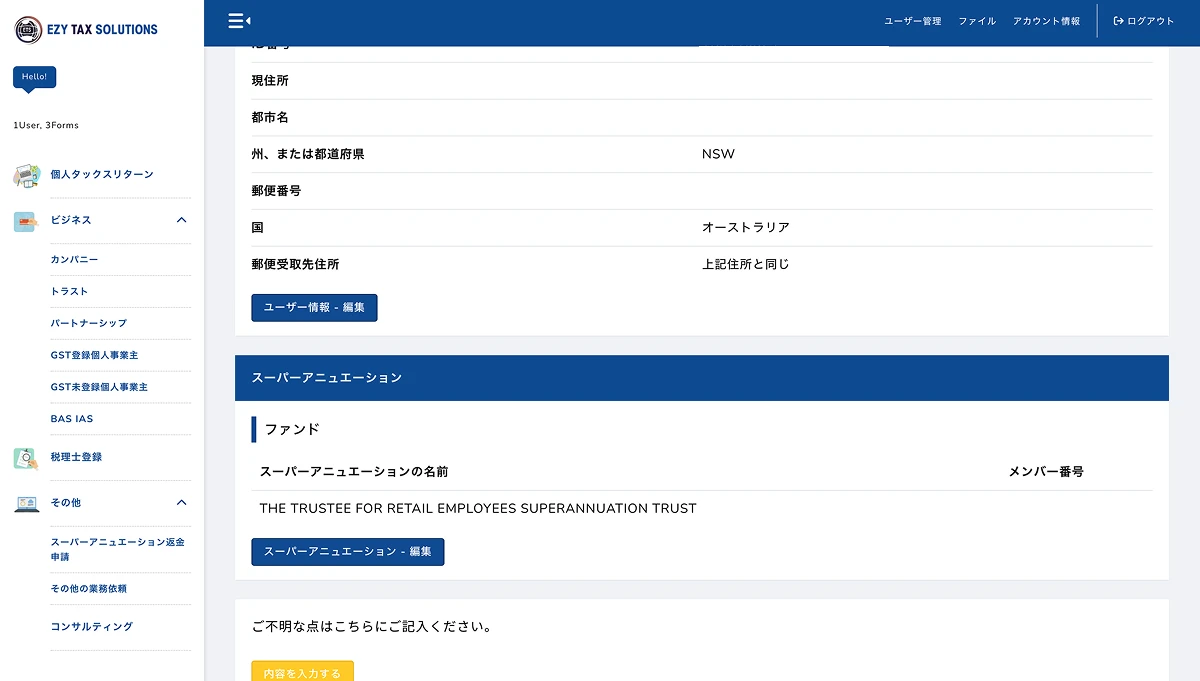This screenshot has height=681, width=1200.
Task: Select スーパーアニュエーション返金申請 in the sidebar
Action: 117,549
